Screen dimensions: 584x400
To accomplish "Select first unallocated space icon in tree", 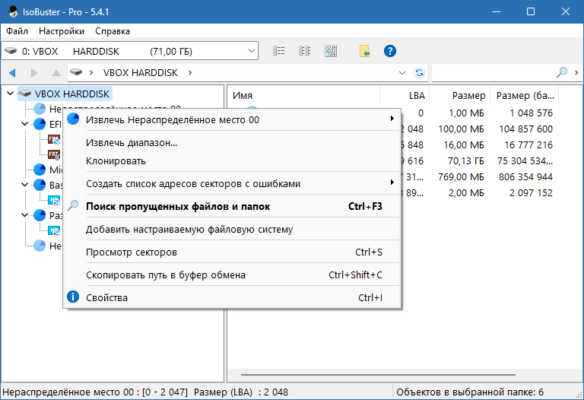I will [39, 109].
